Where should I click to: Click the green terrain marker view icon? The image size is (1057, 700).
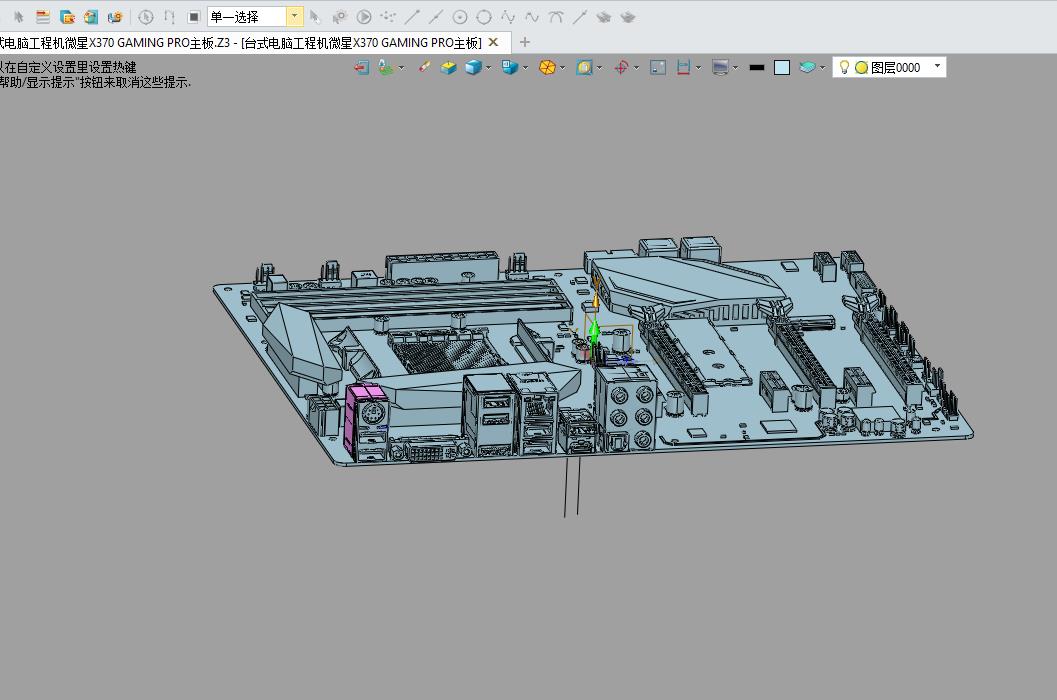[x=385, y=67]
